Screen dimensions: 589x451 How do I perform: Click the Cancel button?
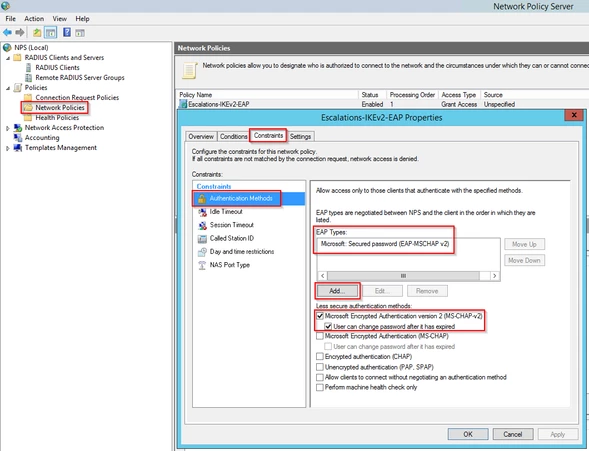pos(513,434)
